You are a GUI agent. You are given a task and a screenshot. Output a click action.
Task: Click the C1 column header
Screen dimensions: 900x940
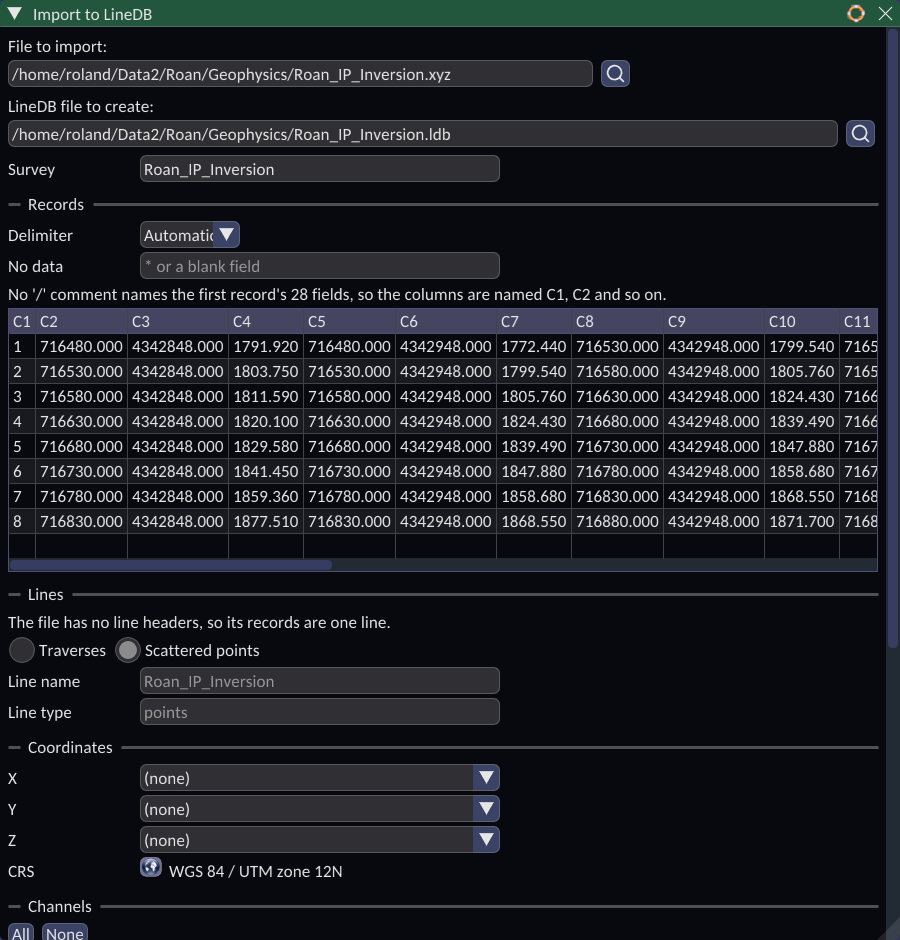click(x=22, y=321)
